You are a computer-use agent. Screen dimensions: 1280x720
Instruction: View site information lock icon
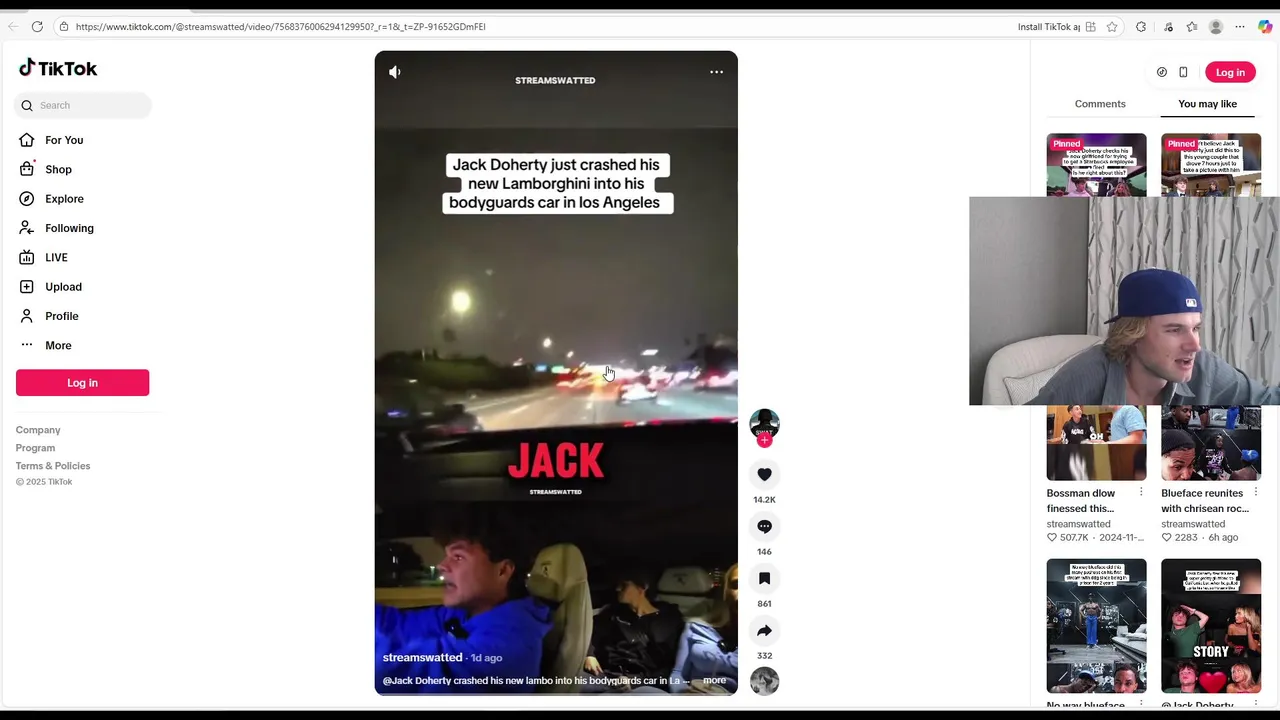[x=63, y=27]
